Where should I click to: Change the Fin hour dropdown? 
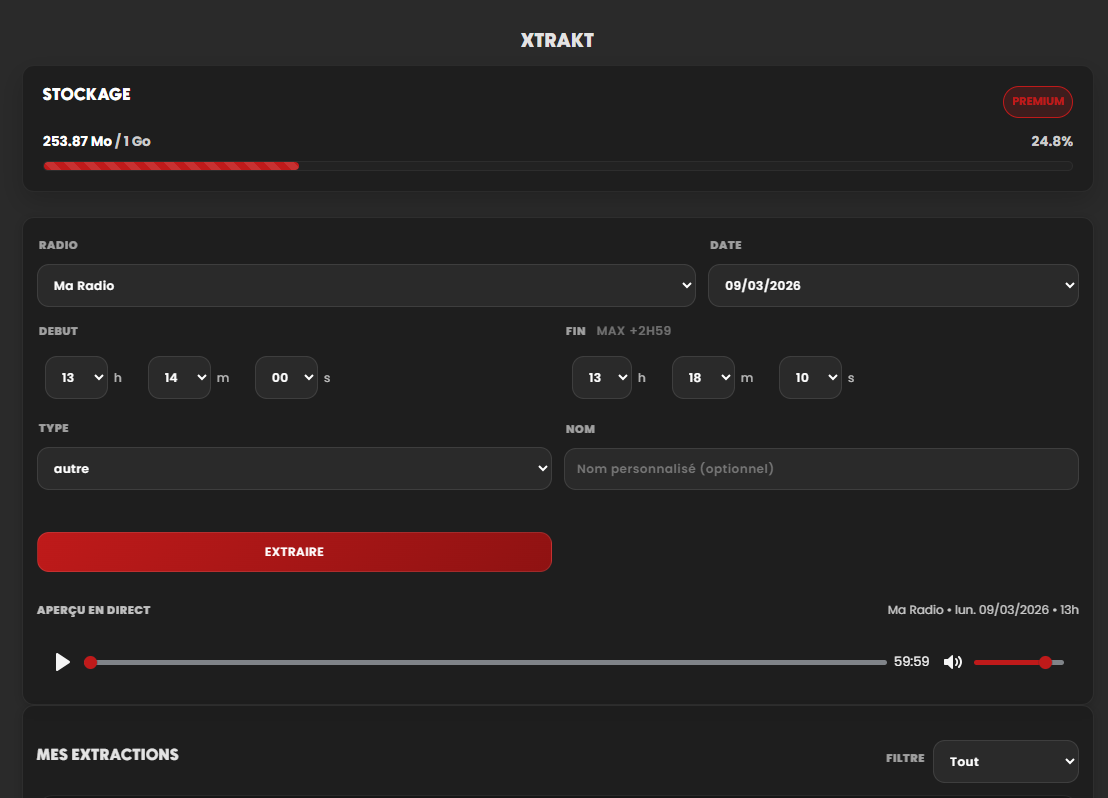coord(602,378)
